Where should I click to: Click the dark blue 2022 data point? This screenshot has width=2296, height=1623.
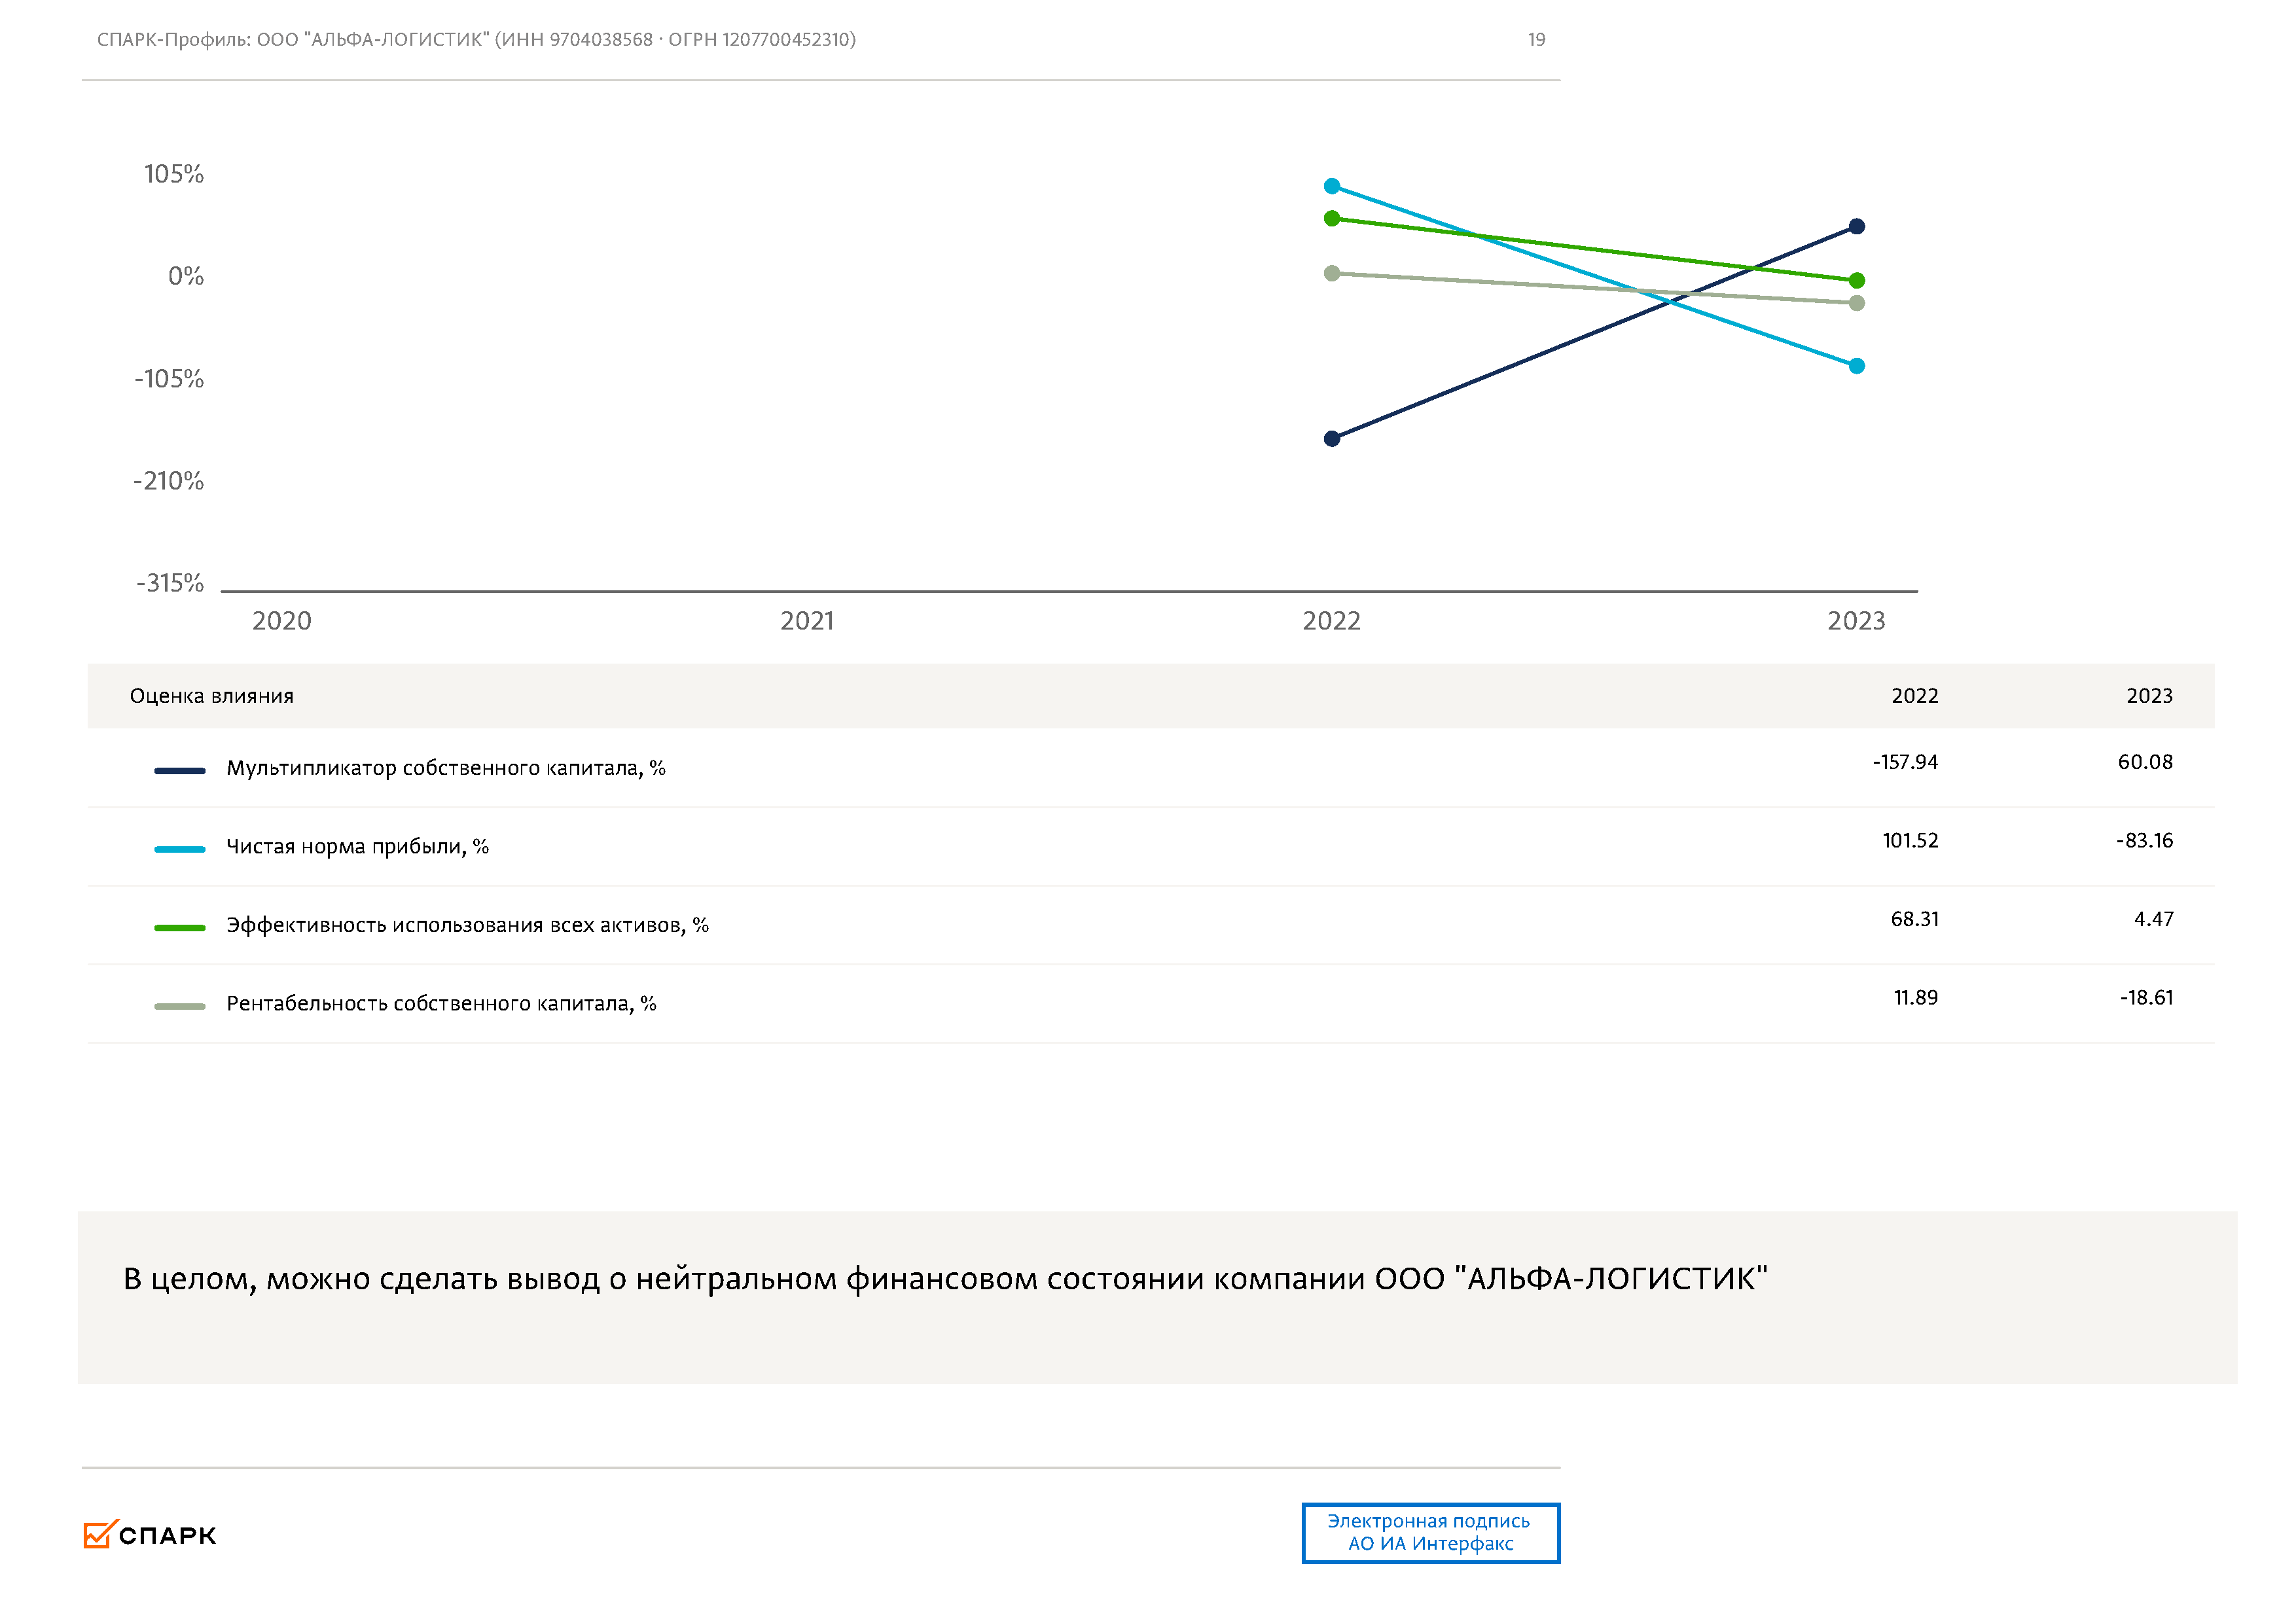[1332, 439]
